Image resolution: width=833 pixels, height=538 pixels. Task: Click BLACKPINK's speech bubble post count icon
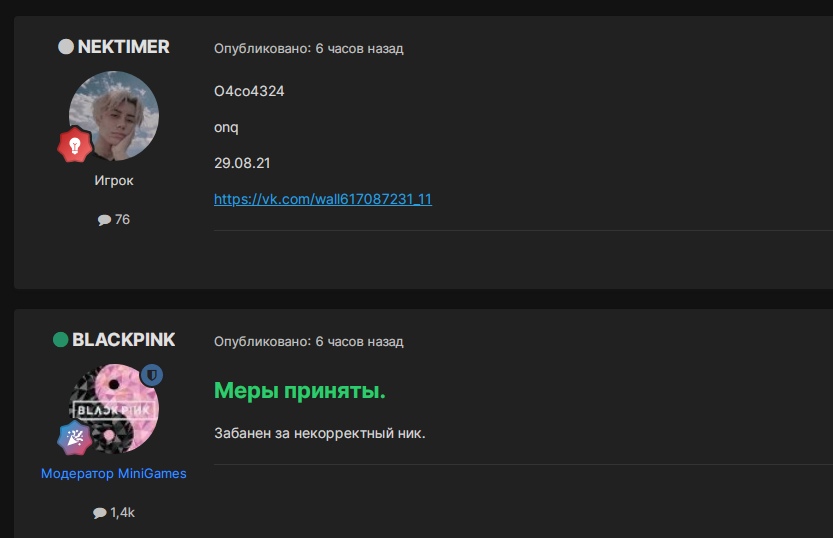99,513
